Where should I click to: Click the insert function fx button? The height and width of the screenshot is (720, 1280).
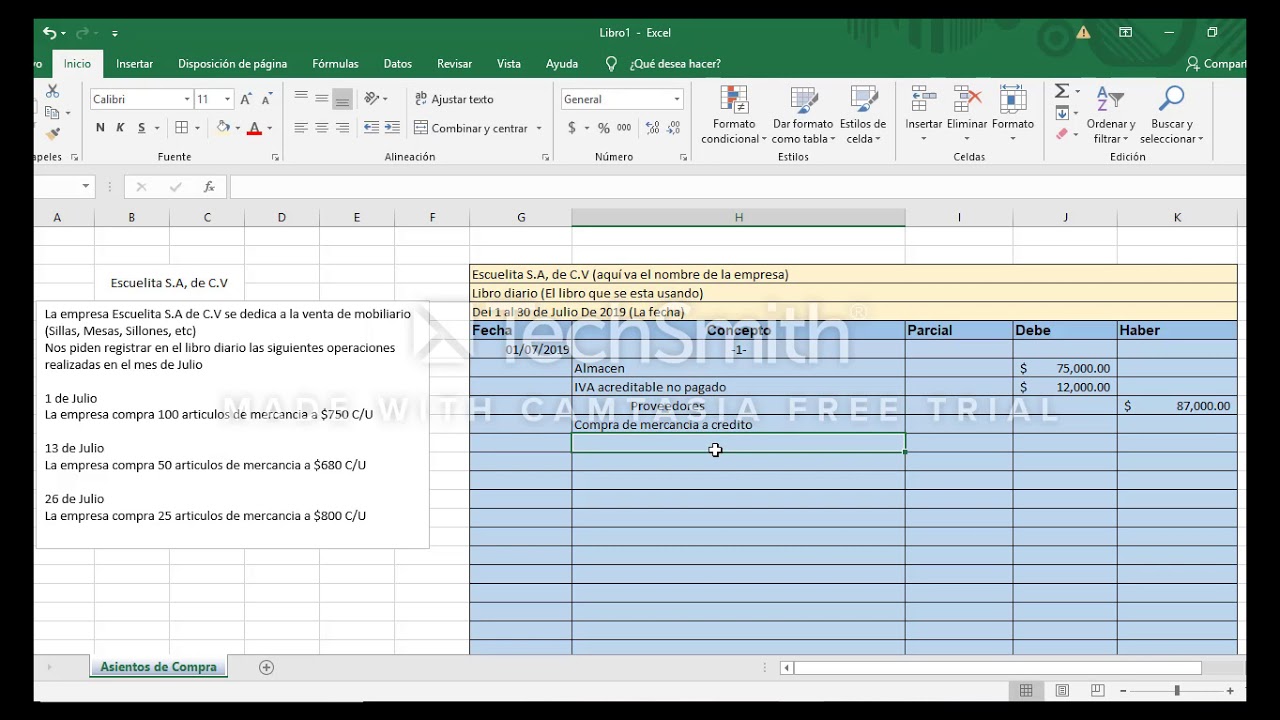(x=208, y=187)
